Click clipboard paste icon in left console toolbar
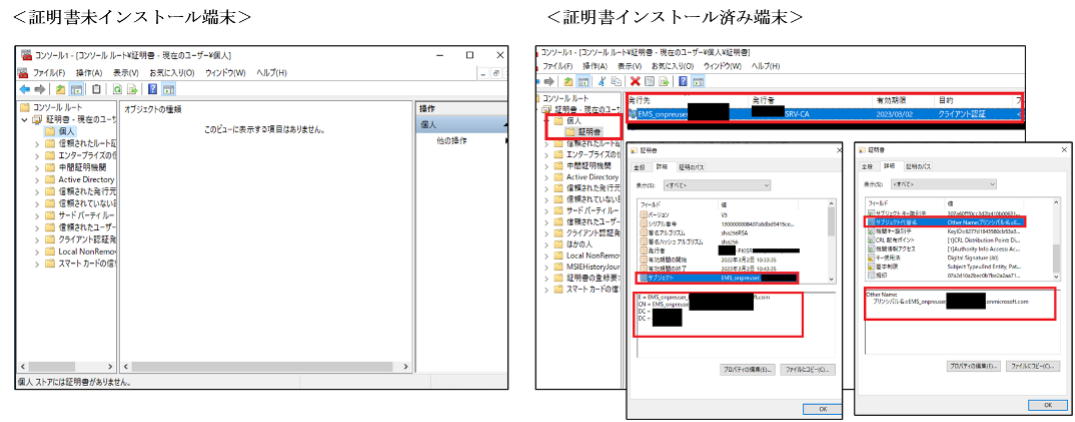Image resolution: width=1075 pixels, height=422 pixels. 97,89
